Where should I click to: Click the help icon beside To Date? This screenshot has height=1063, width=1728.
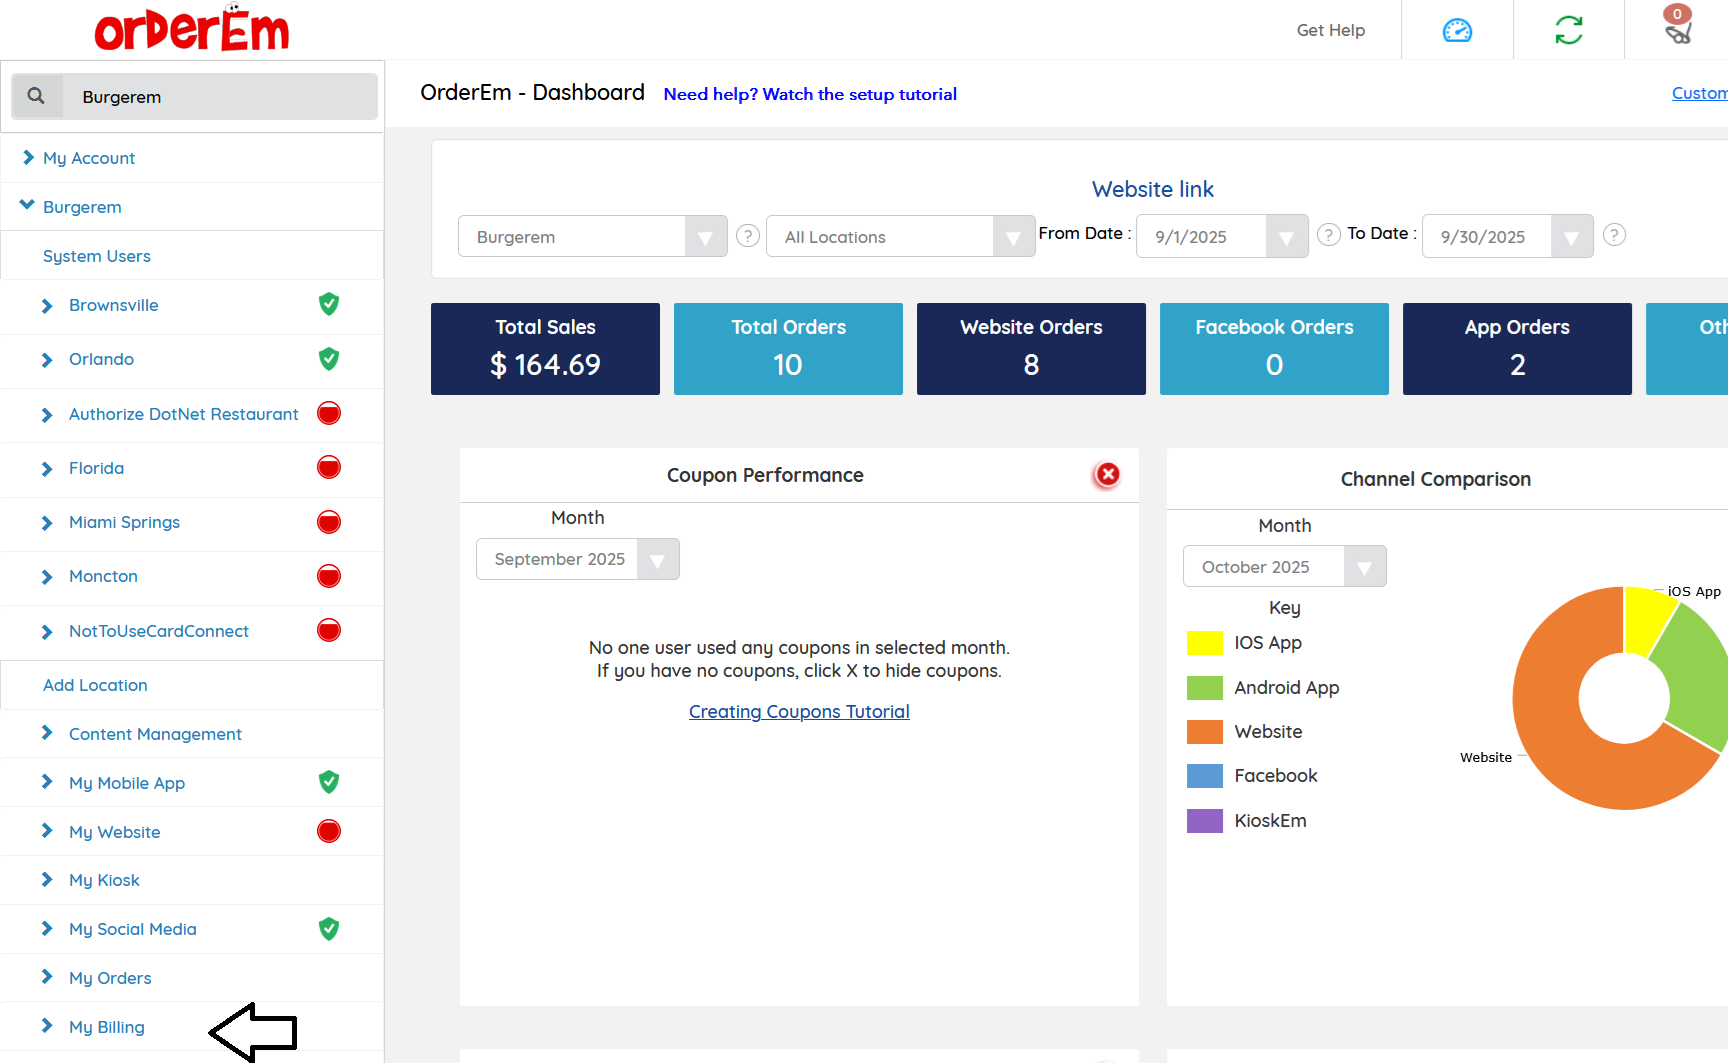click(x=1613, y=235)
